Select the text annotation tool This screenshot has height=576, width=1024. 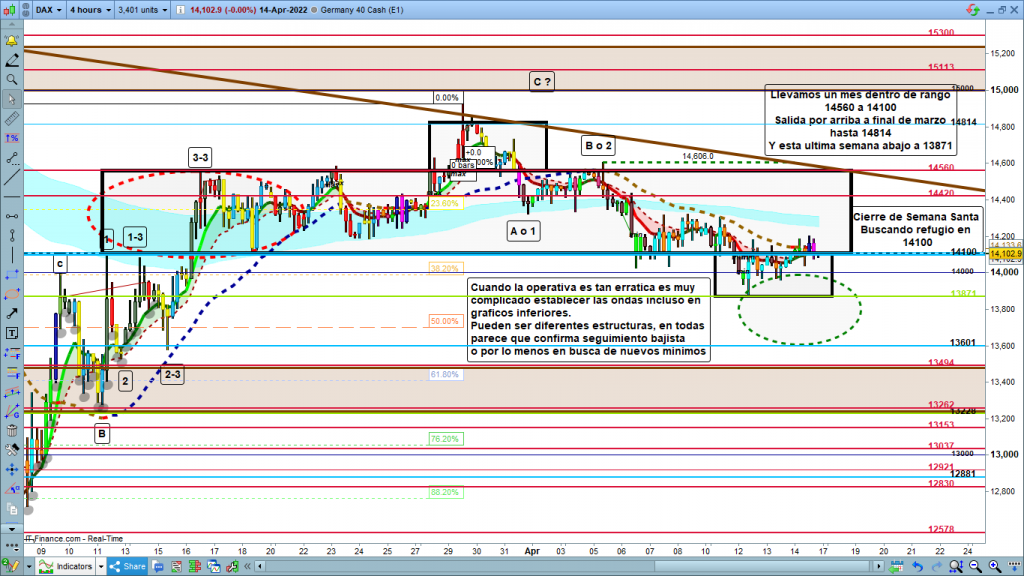[x=11, y=332]
